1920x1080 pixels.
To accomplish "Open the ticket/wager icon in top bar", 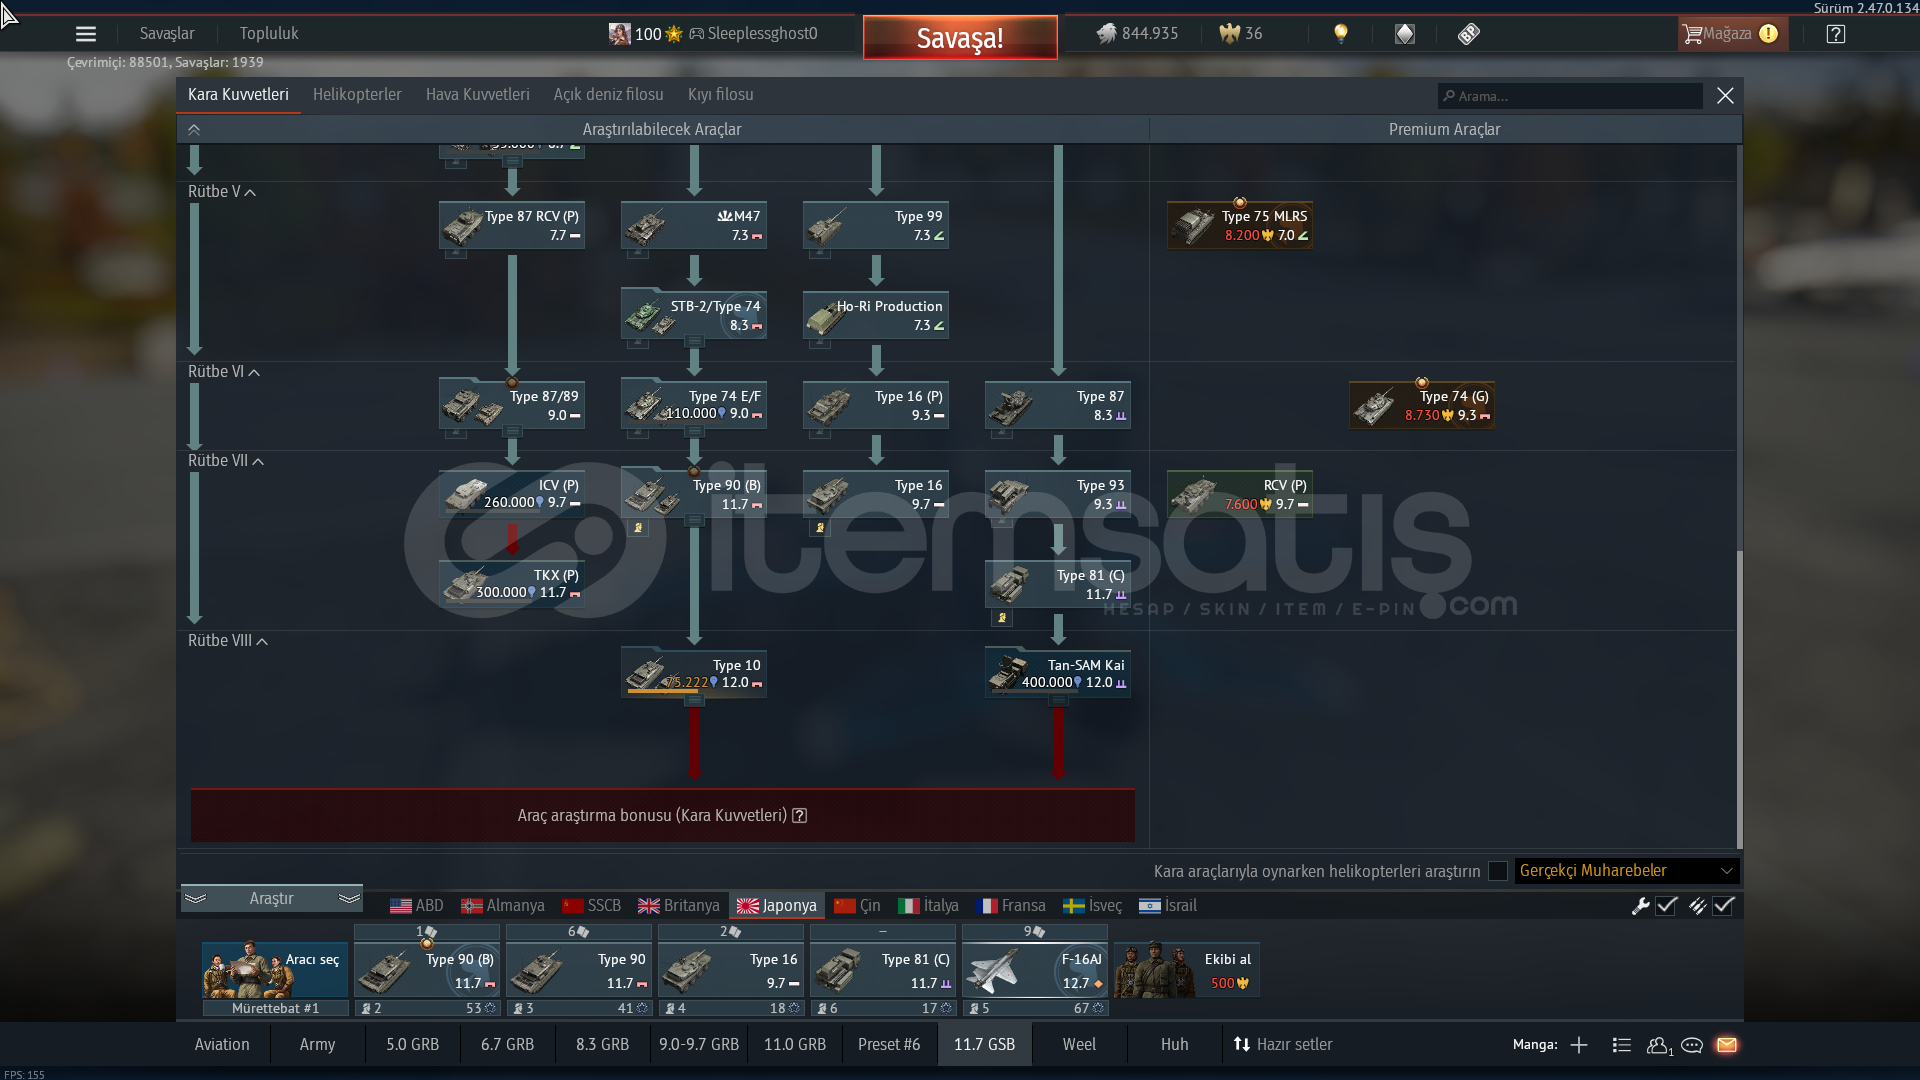I will point(1469,34).
